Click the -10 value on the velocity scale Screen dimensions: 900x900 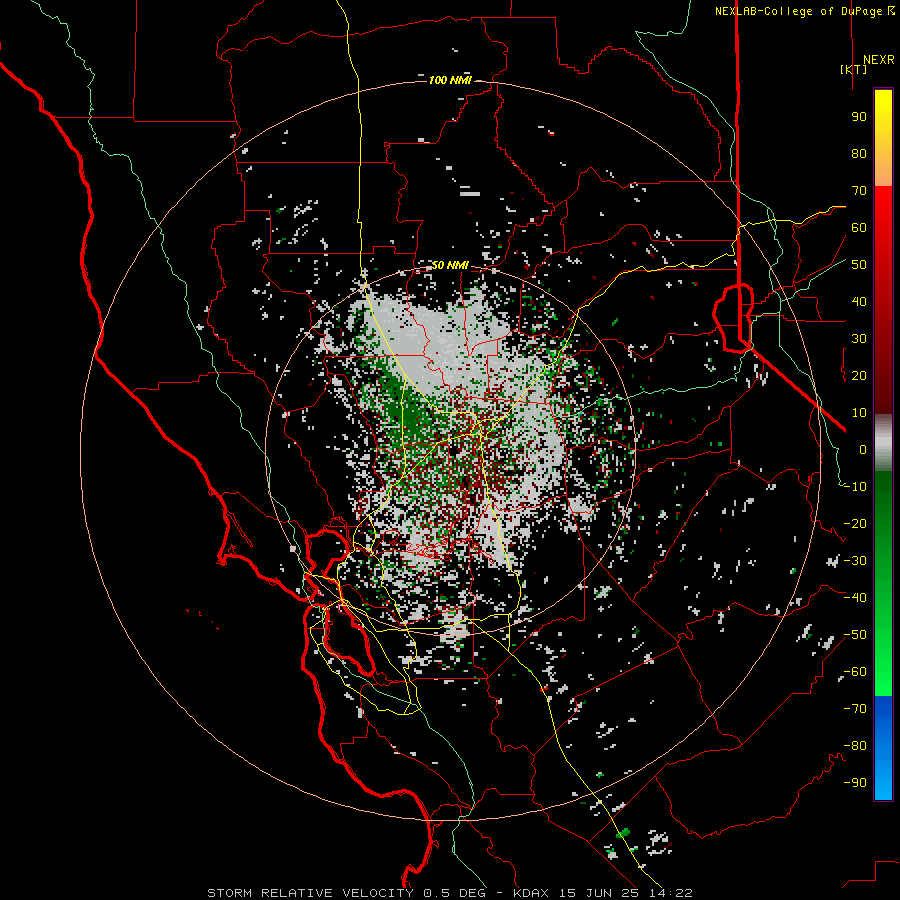(855, 487)
